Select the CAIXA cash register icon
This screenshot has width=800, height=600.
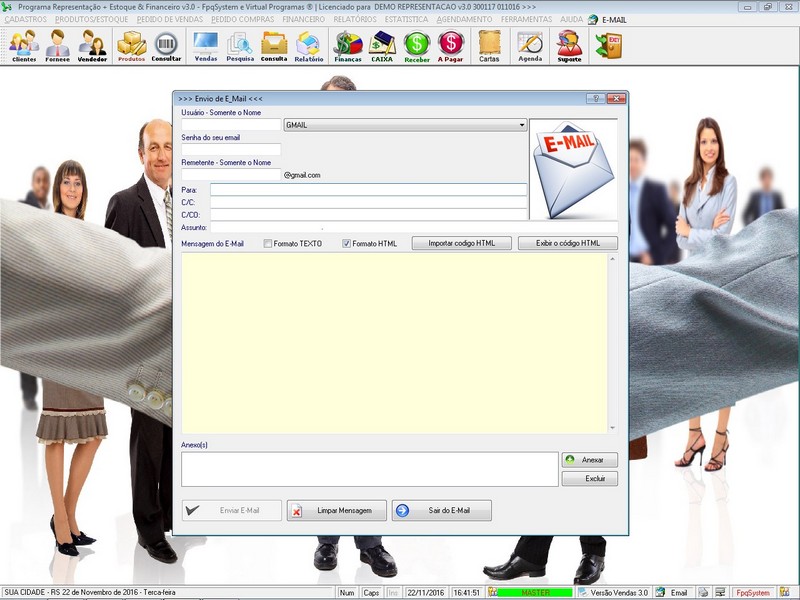point(382,46)
